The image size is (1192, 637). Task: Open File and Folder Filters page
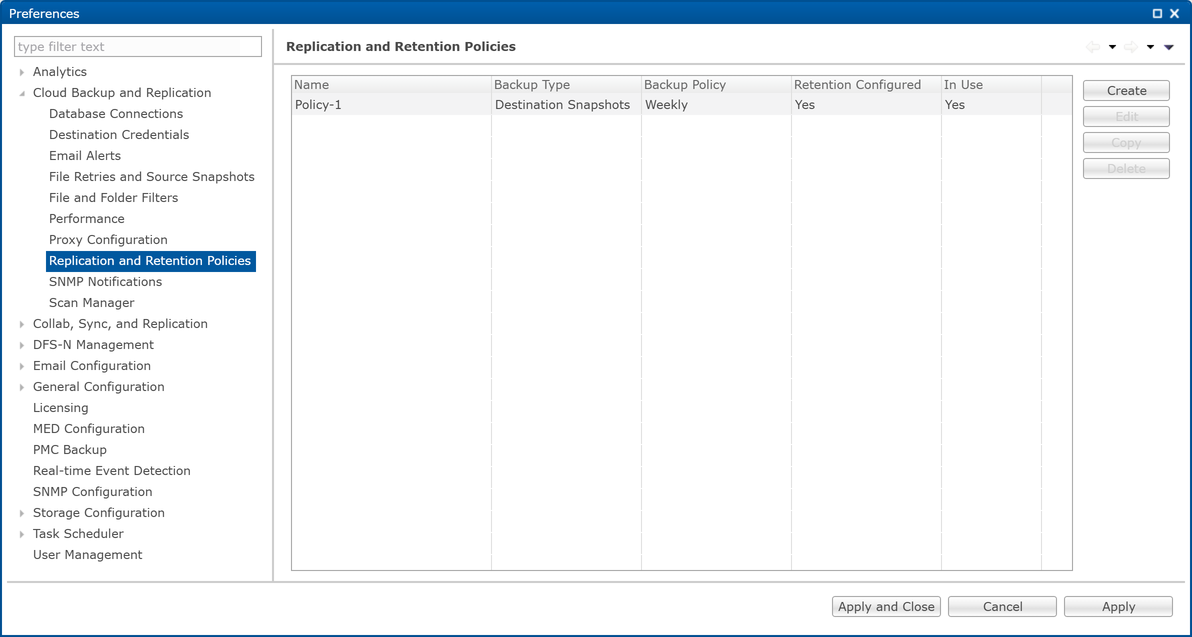point(113,198)
